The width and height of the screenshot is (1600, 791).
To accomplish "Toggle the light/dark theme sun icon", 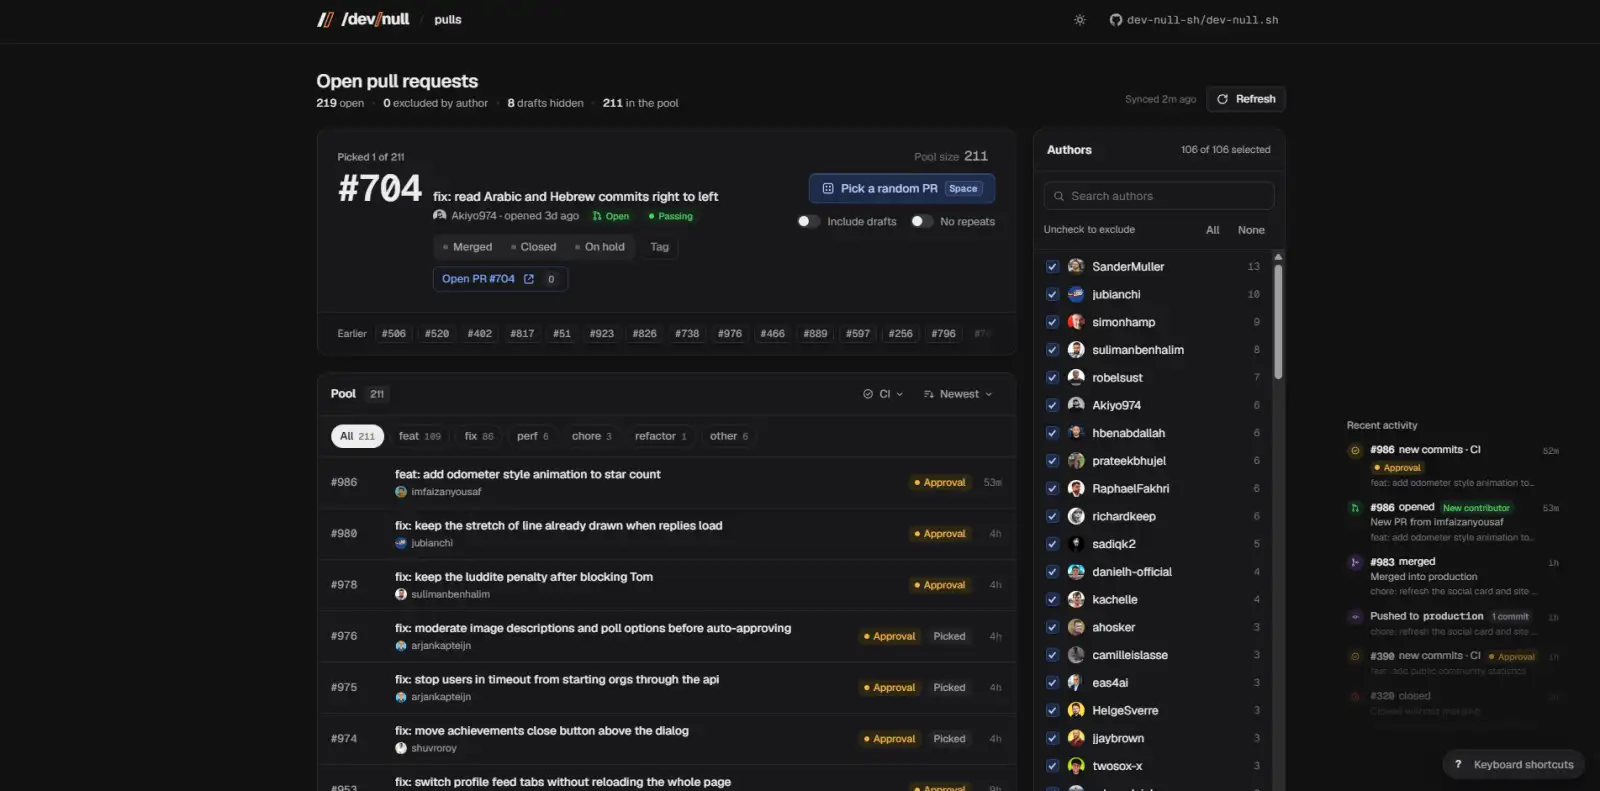I will click(x=1080, y=20).
